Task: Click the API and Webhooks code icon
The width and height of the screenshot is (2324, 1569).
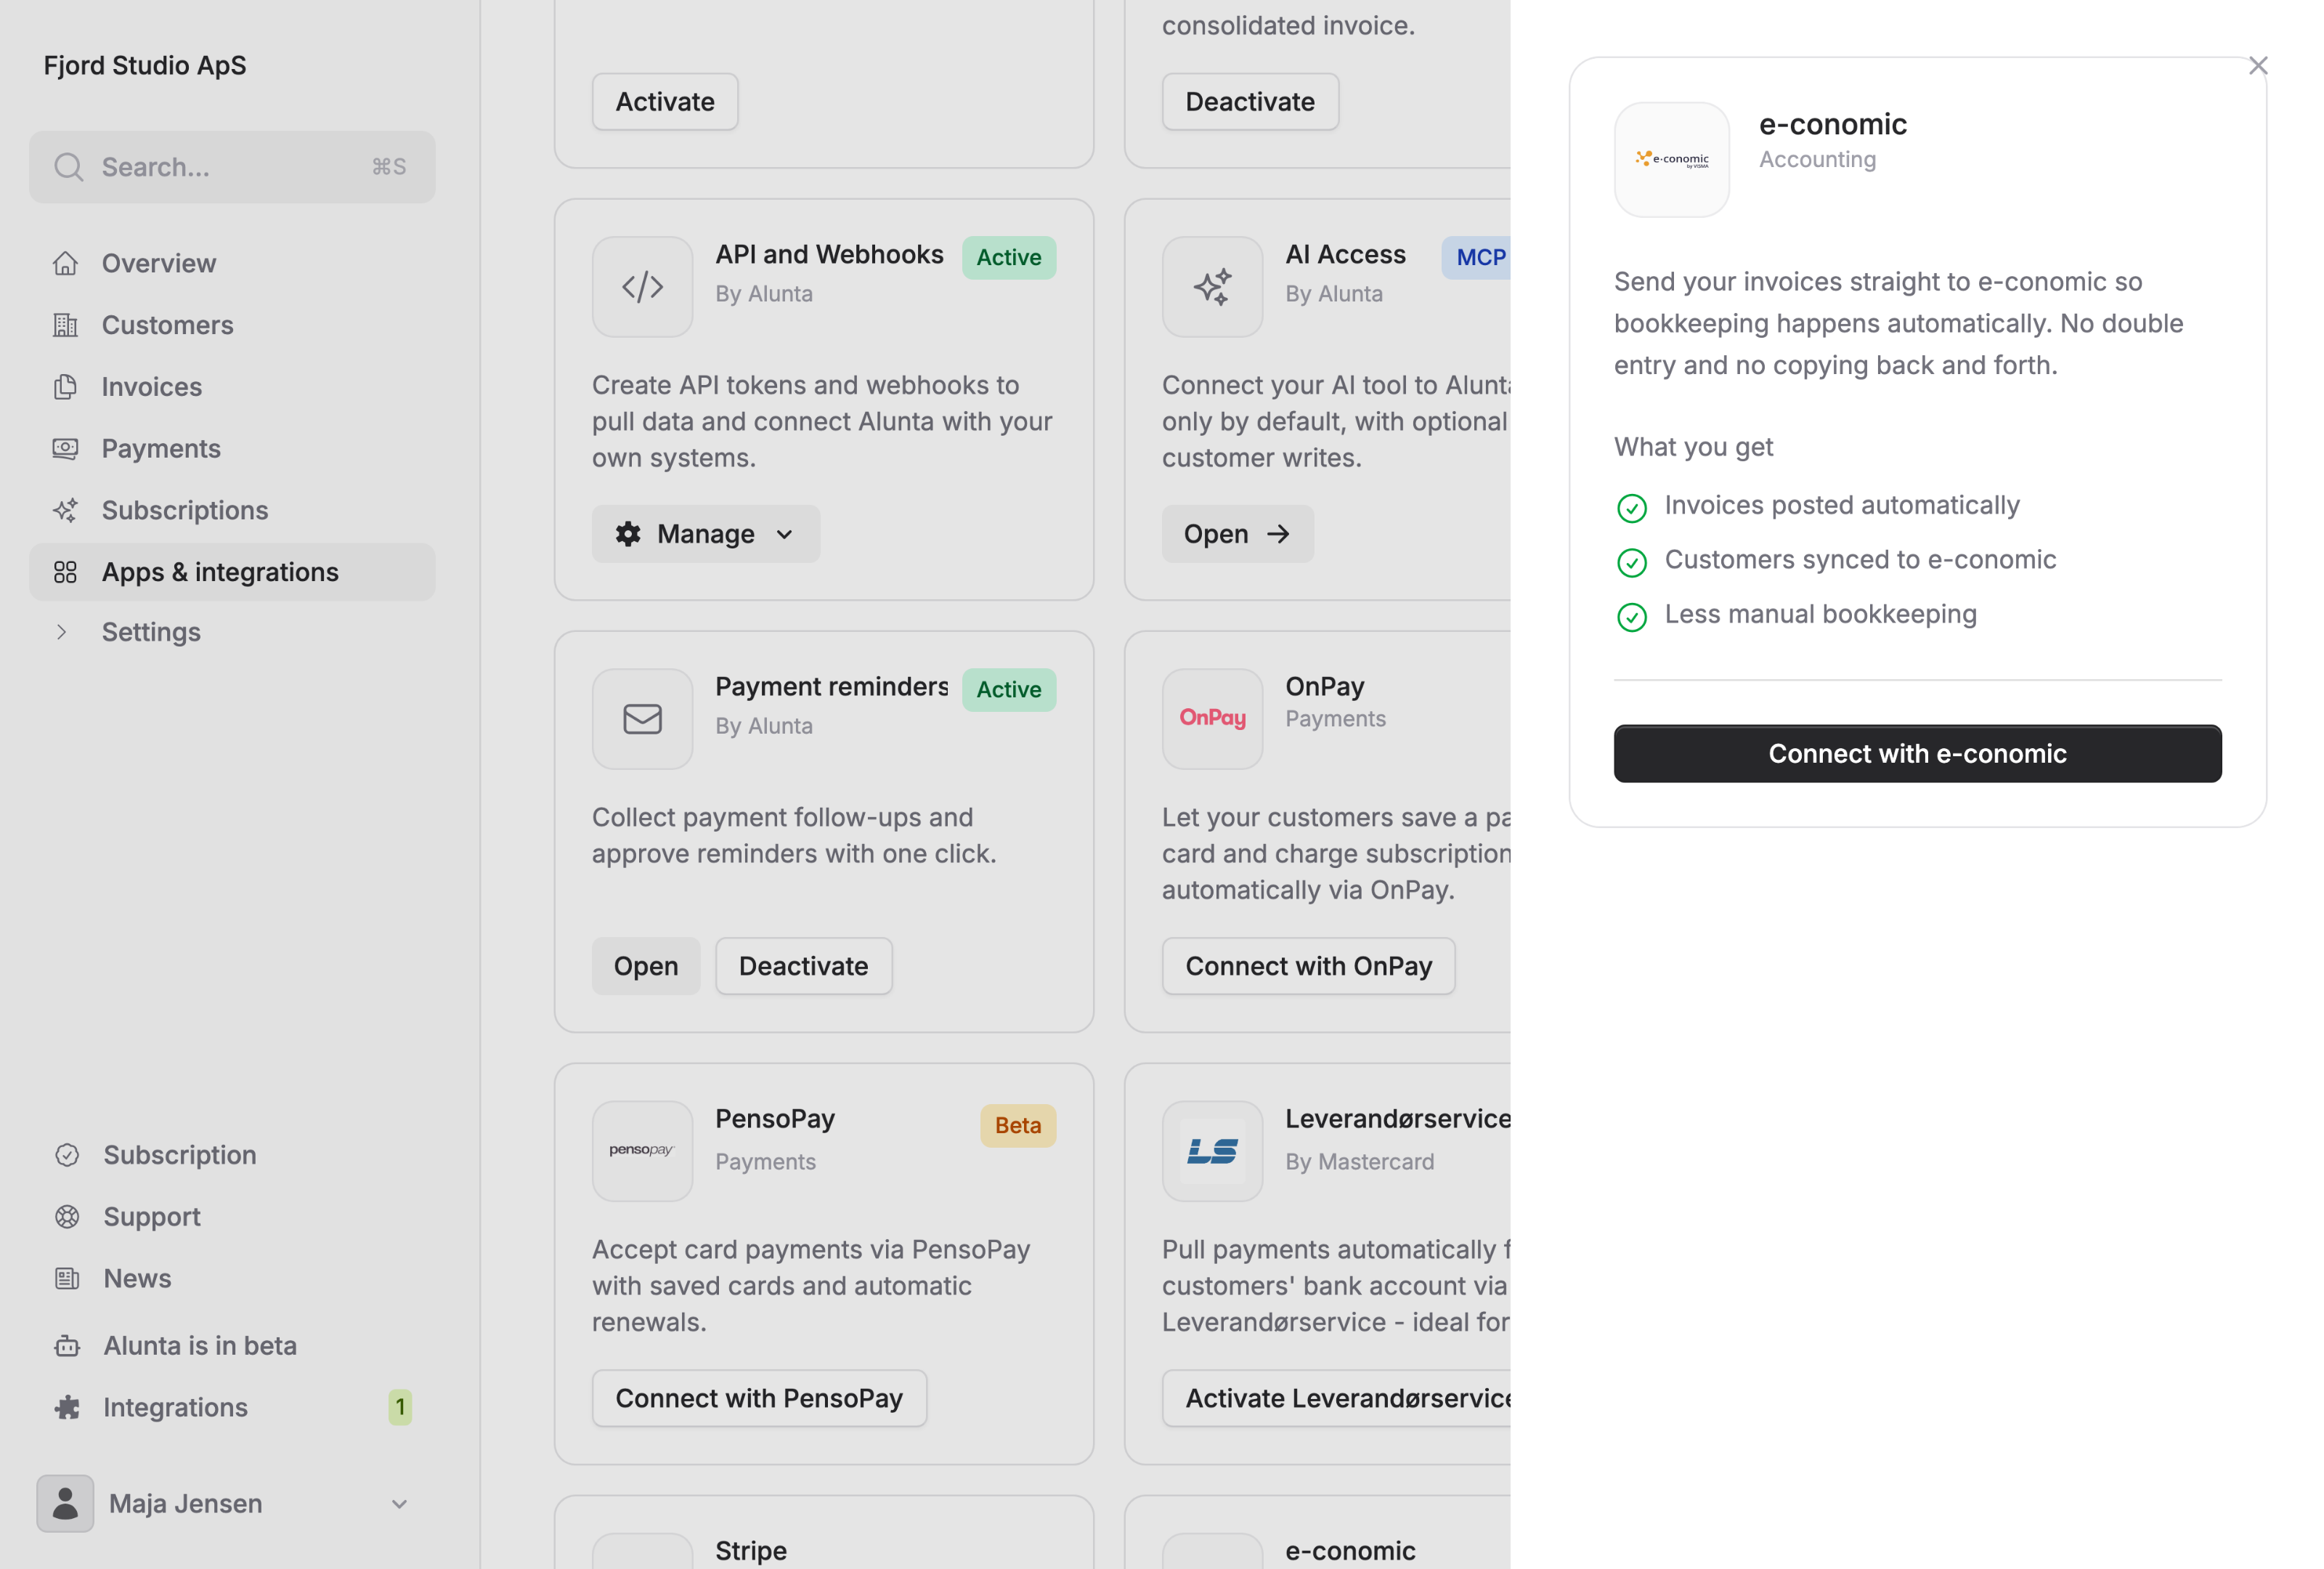Action: pos(642,287)
